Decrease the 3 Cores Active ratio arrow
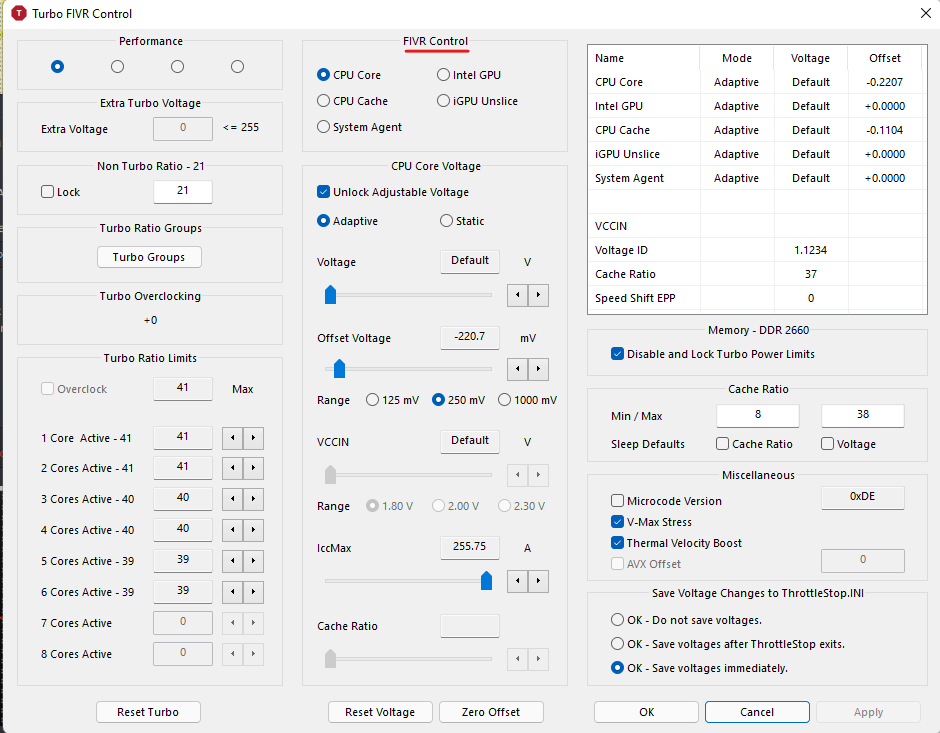The image size is (940, 733). click(233, 499)
